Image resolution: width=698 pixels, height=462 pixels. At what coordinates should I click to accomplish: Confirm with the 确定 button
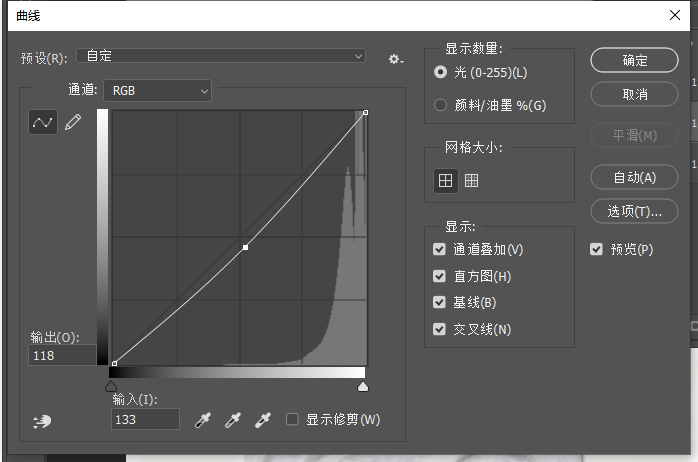634,60
